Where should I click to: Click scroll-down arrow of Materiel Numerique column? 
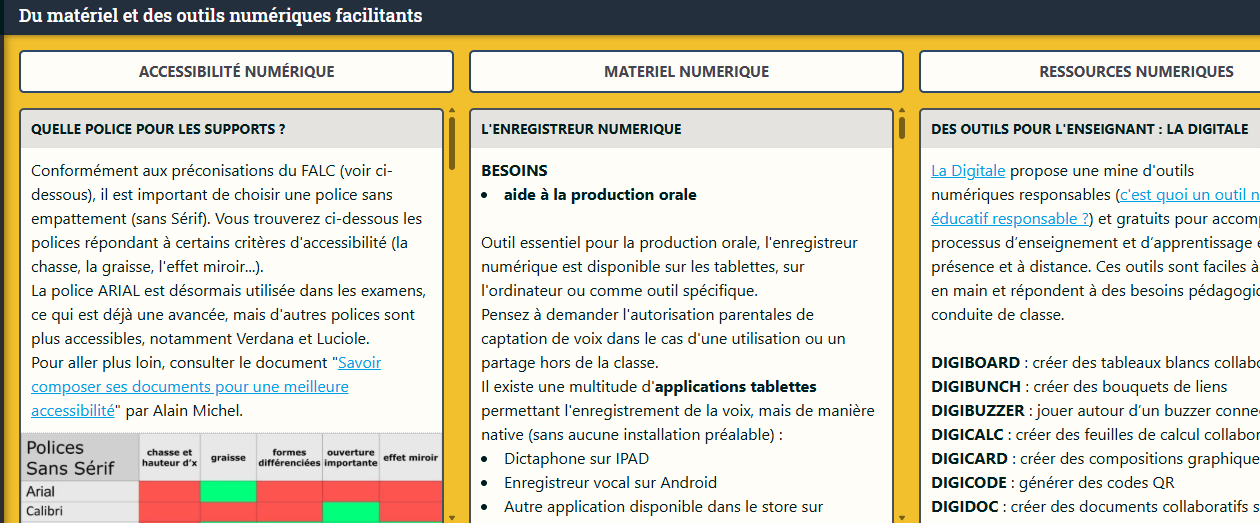point(902,517)
